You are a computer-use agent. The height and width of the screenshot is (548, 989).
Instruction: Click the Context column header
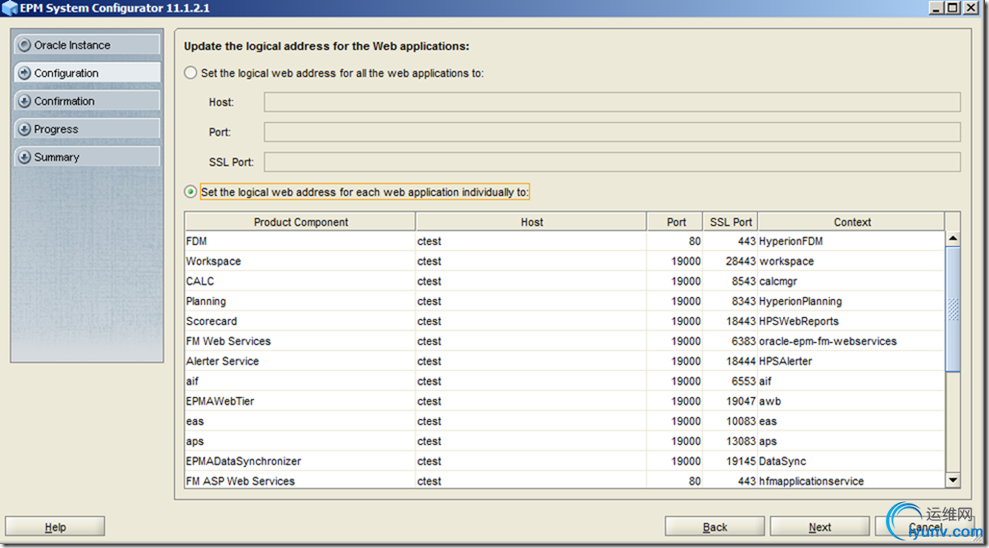(x=851, y=222)
